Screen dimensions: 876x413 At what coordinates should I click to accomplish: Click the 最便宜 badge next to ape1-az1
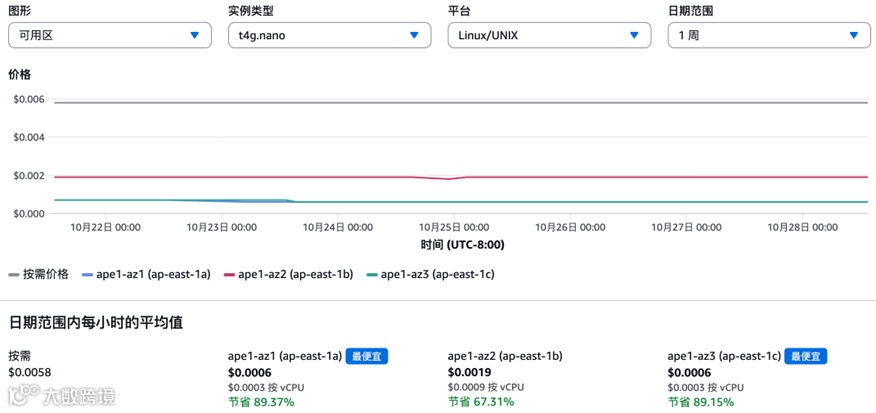366,357
